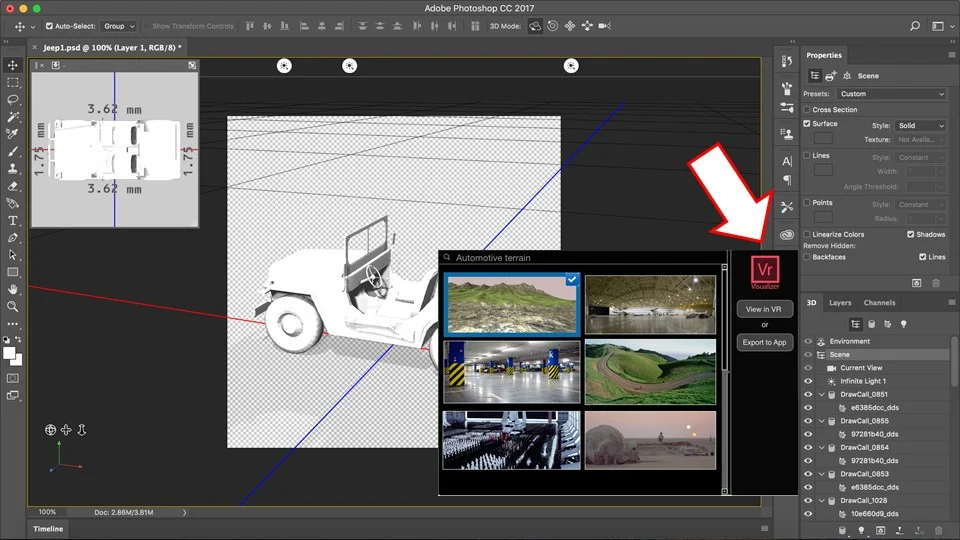Select the Horizontal Type tool

click(12, 220)
